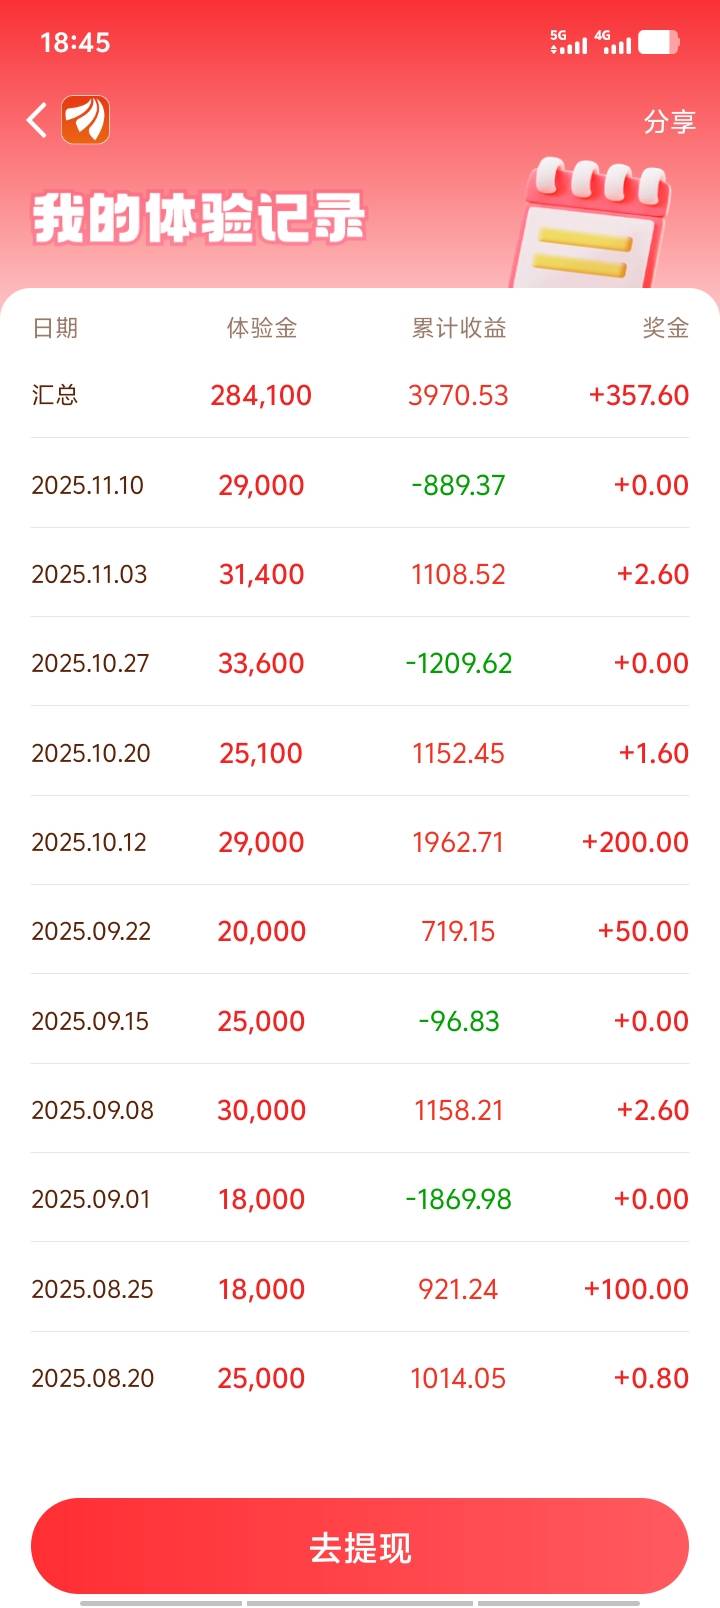The width and height of the screenshot is (720, 1608).
Task: Tap the 我的体验记录 page title
Action: coord(199,219)
